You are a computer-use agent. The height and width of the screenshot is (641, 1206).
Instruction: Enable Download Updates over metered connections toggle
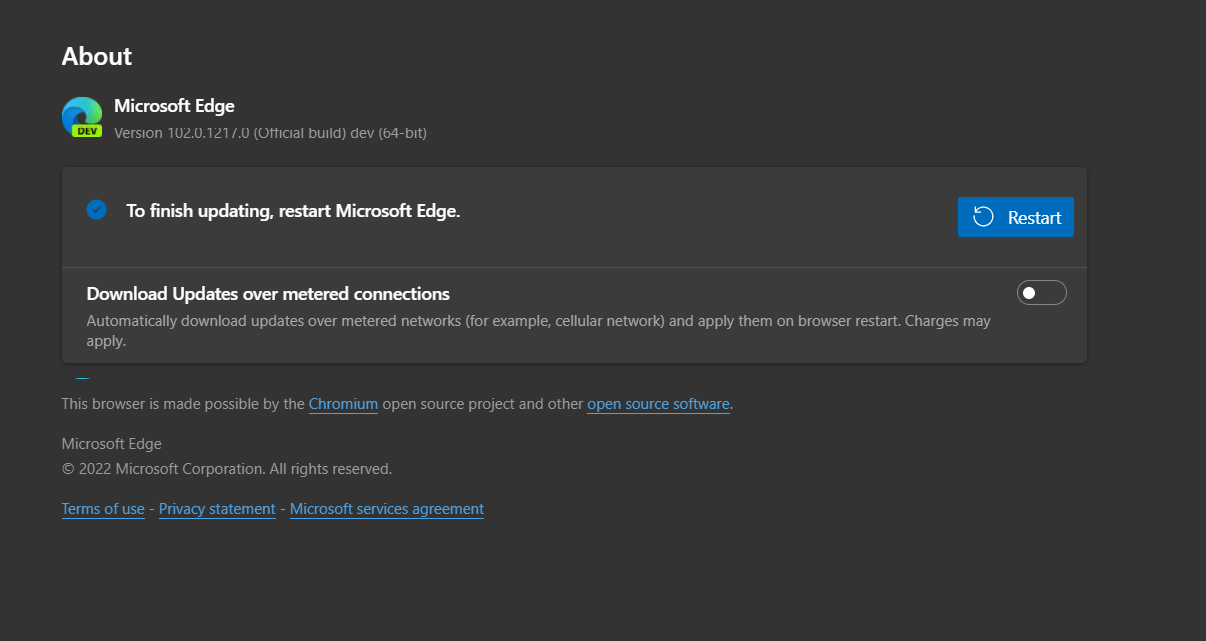1041,293
